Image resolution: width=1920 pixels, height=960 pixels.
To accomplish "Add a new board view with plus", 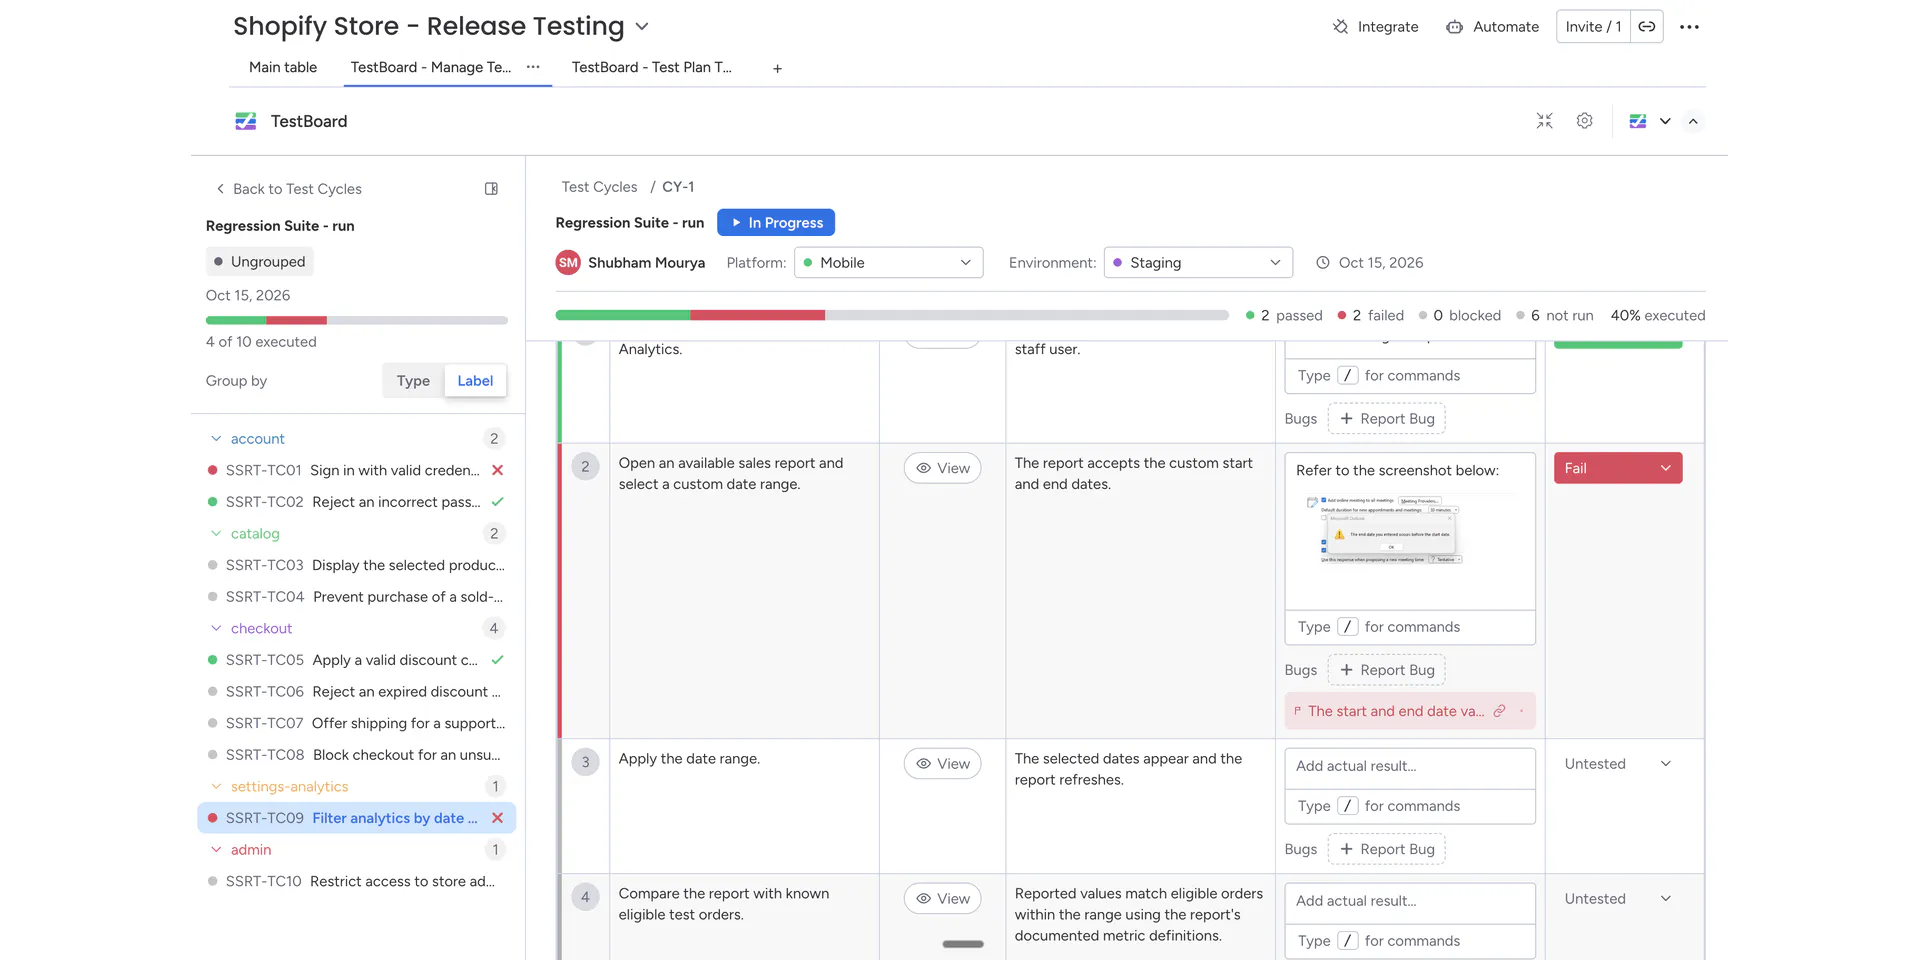I will pos(777,68).
